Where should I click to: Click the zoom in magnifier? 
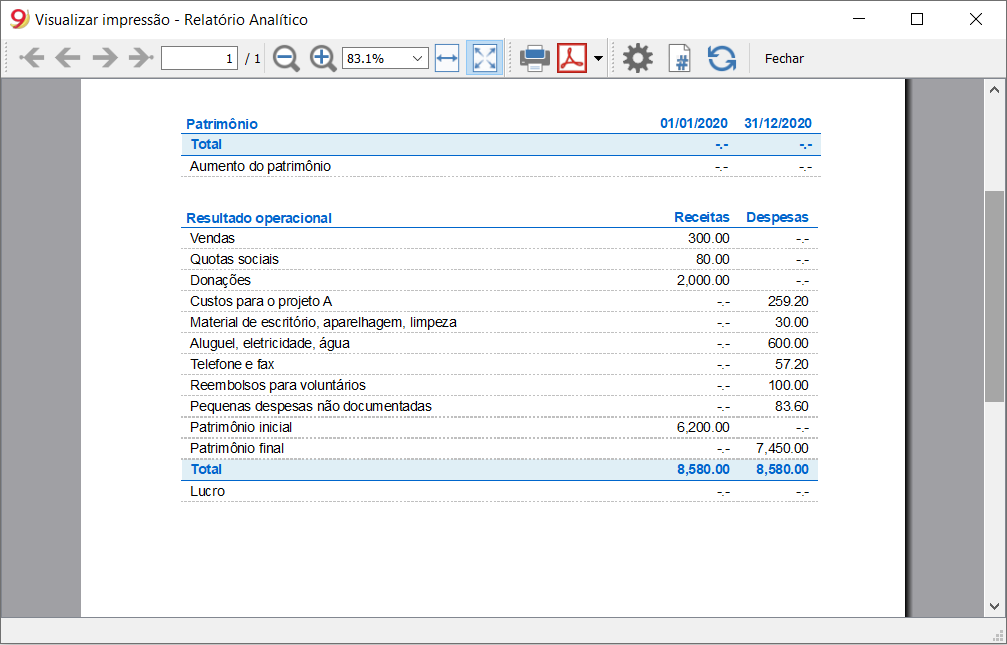(323, 58)
